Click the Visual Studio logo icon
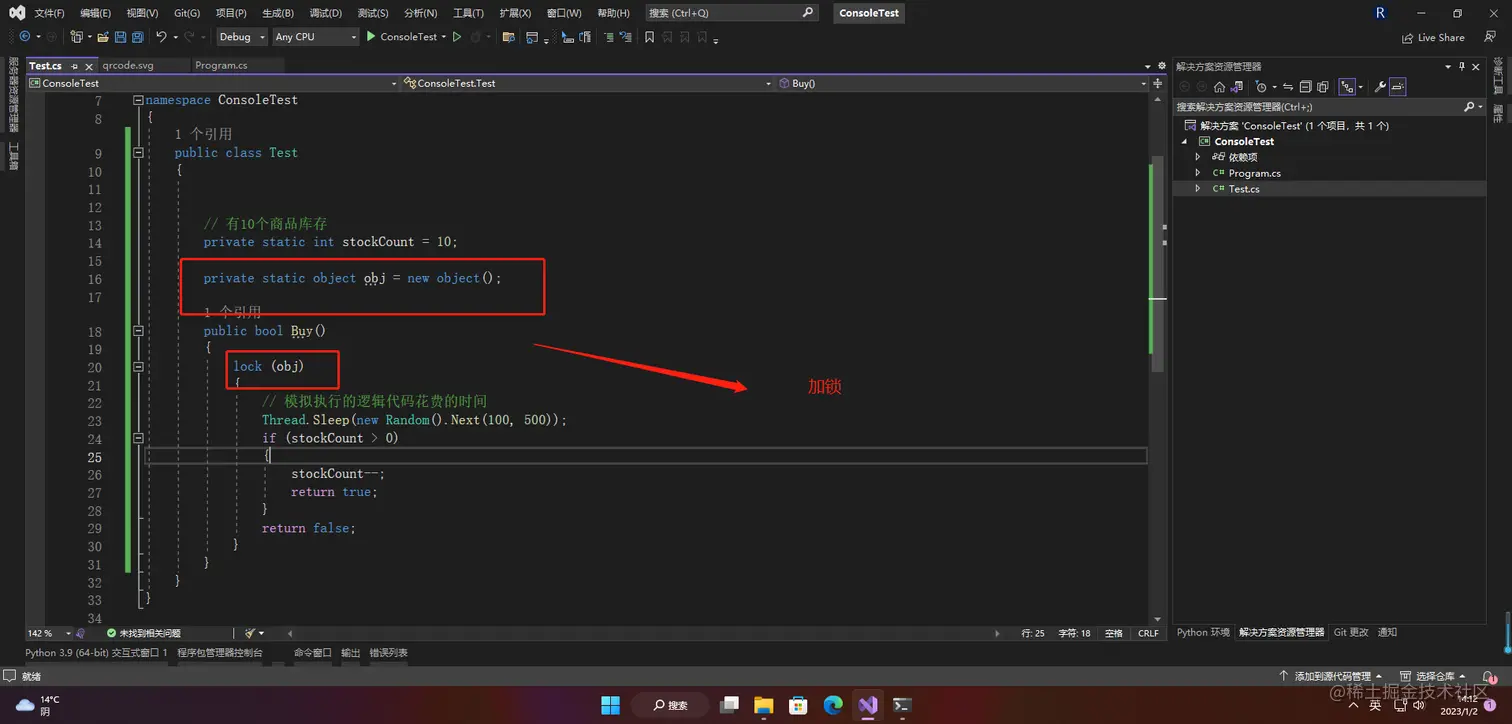 click(x=17, y=13)
